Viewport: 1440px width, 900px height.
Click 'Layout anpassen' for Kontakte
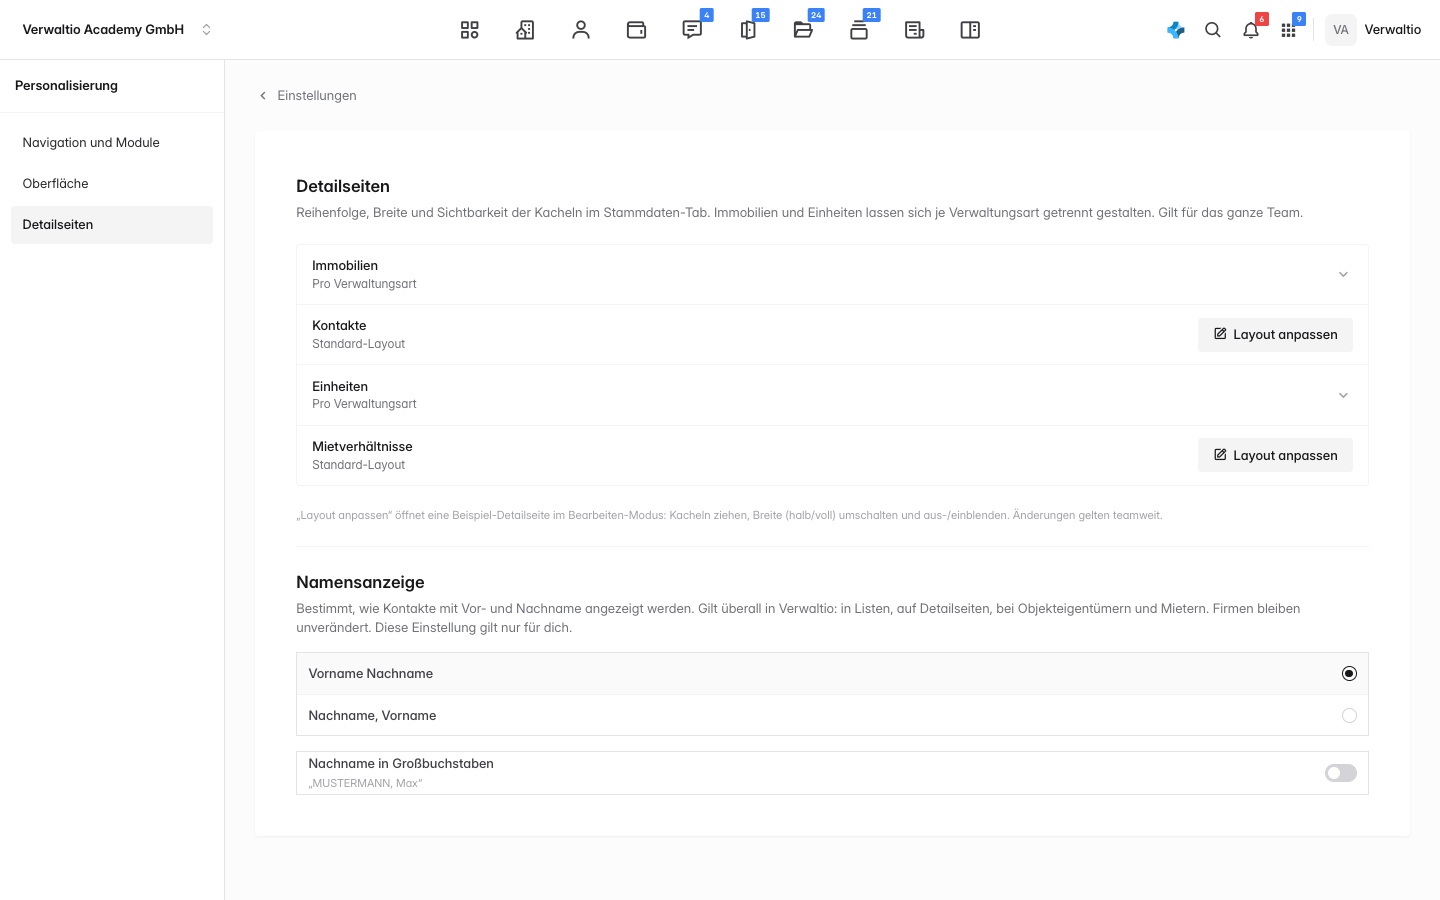(x=1275, y=335)
